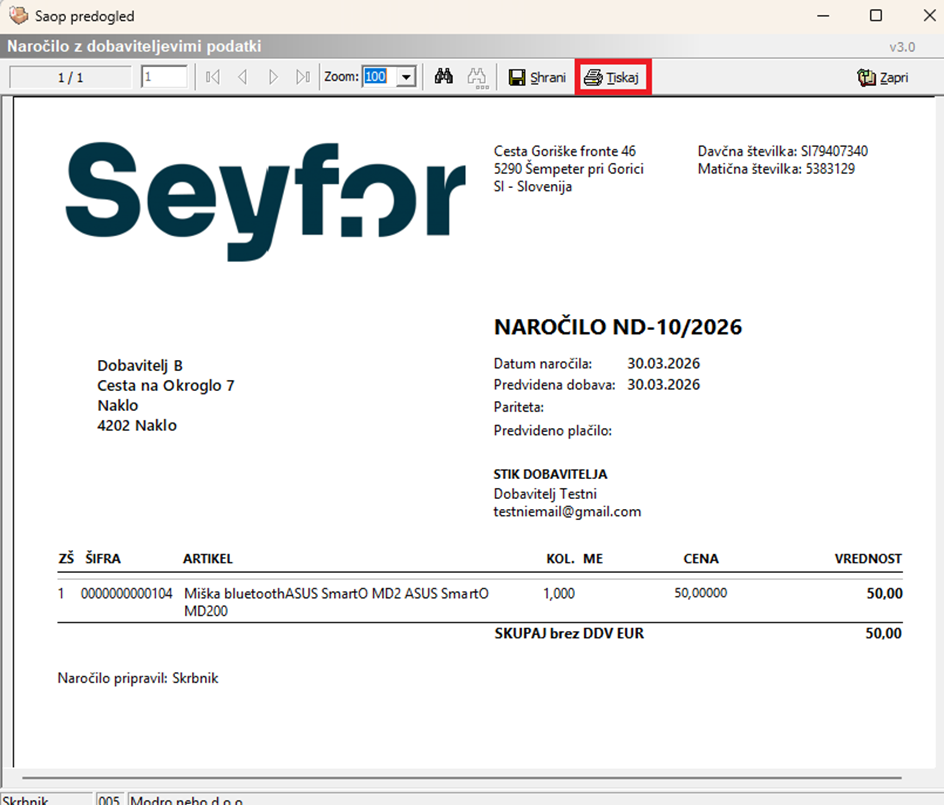944x805 pixels.
Task: Click Davčna številka: SI79407340
Action: 783,151
